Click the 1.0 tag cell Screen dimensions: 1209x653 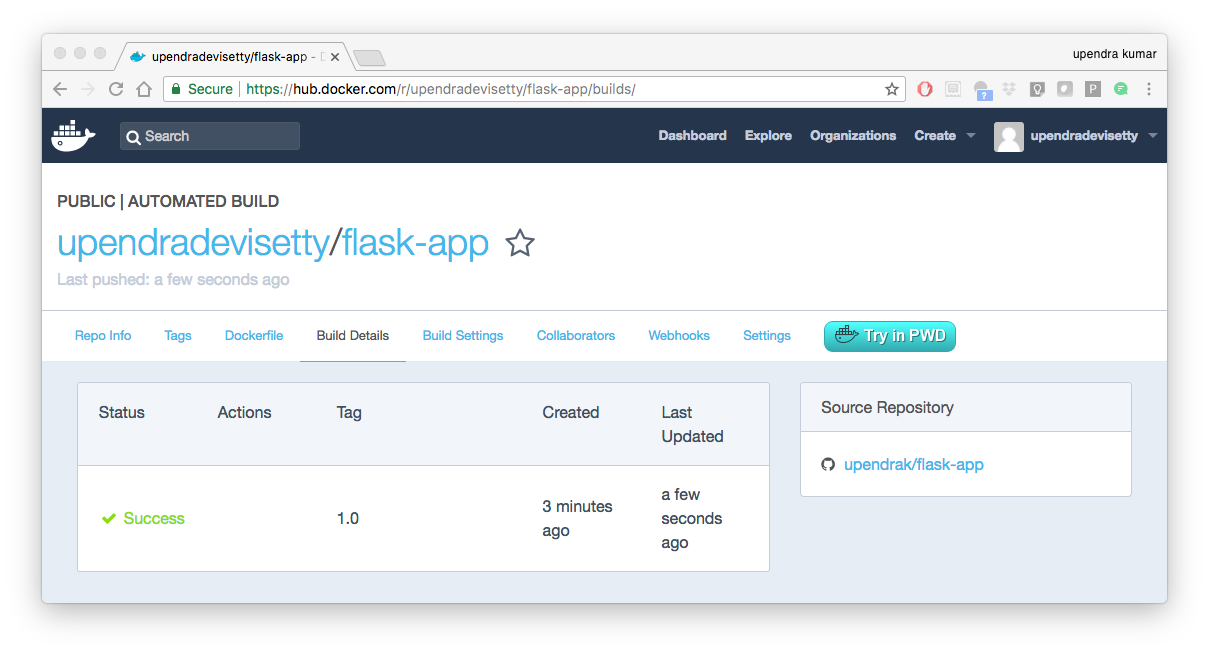pyautogui.click(x=348, y=518)
